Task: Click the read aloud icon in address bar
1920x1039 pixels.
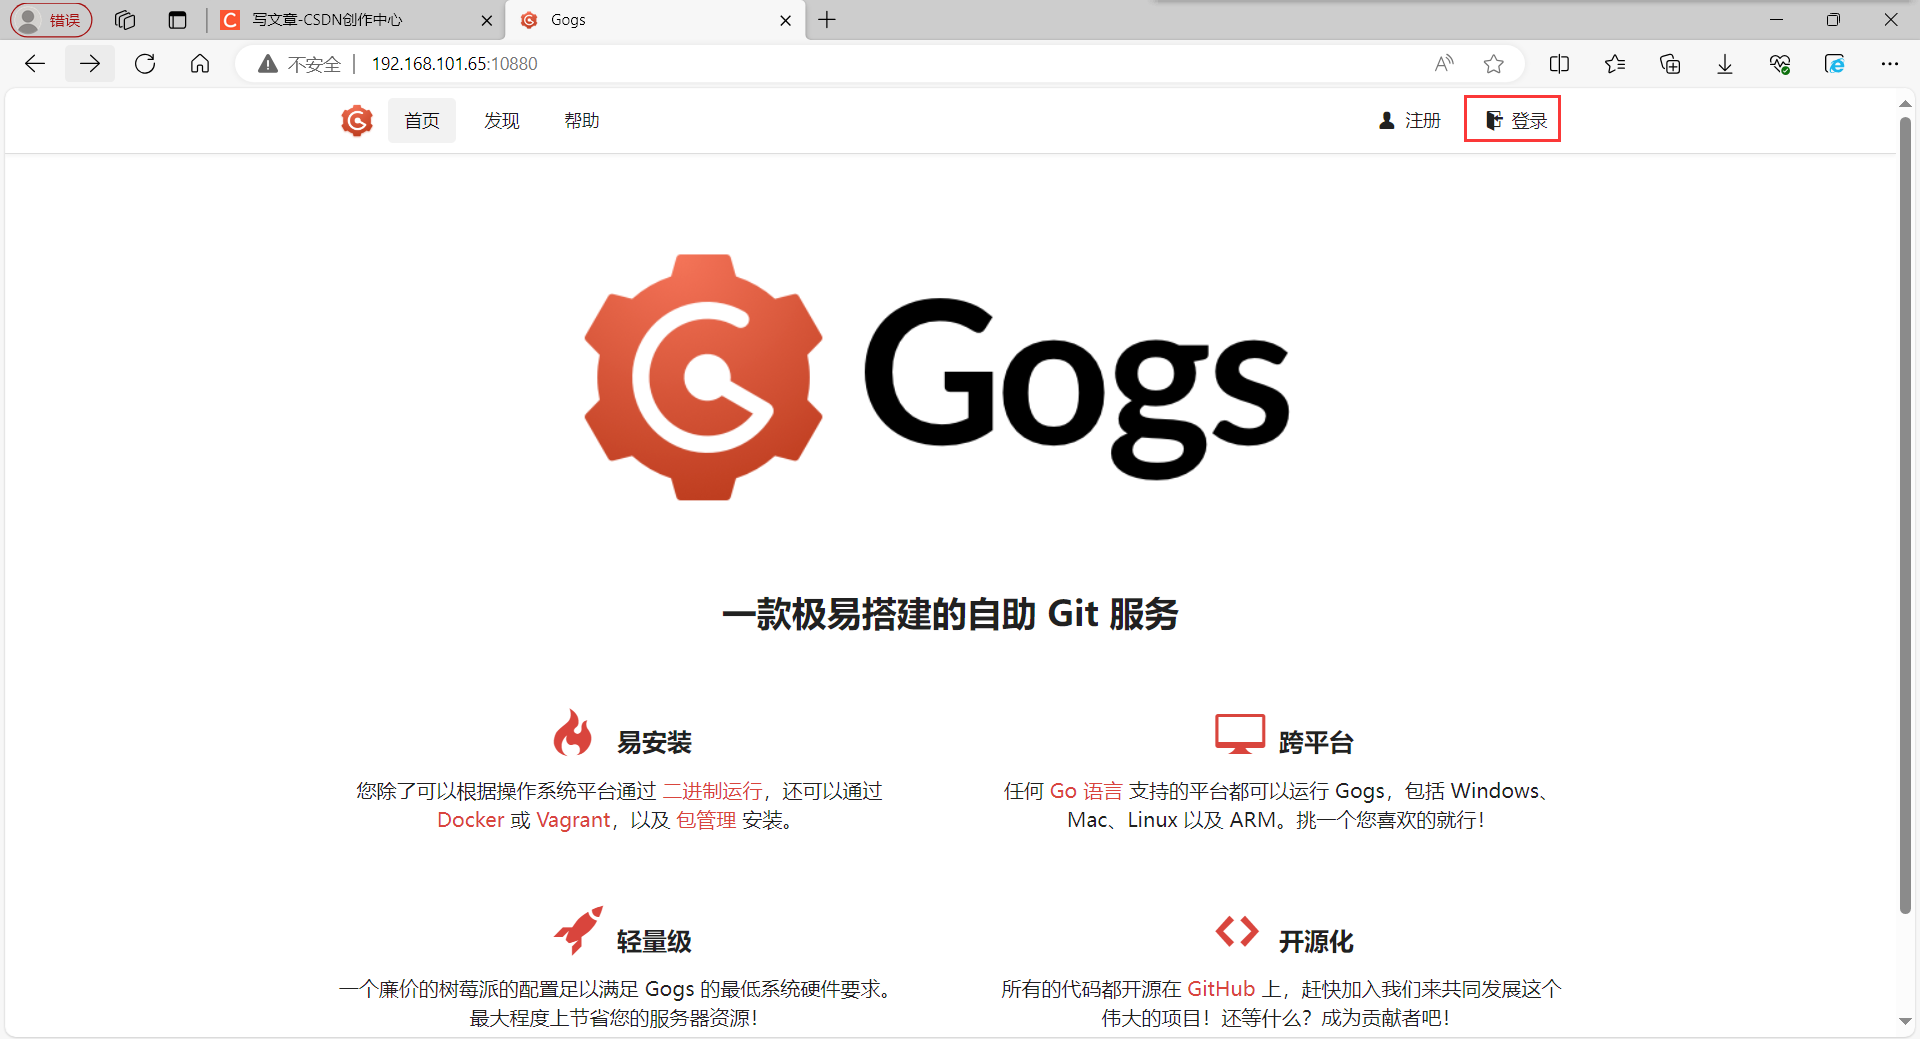Action: click(1444, 64)
